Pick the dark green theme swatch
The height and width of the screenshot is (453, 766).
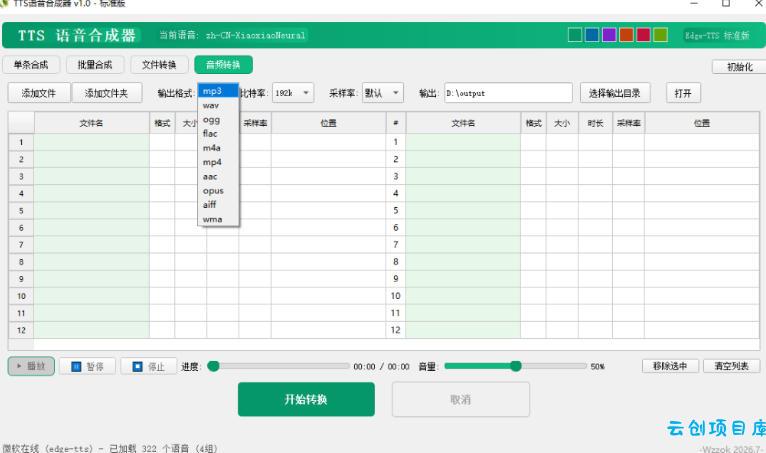click(575, 35)
